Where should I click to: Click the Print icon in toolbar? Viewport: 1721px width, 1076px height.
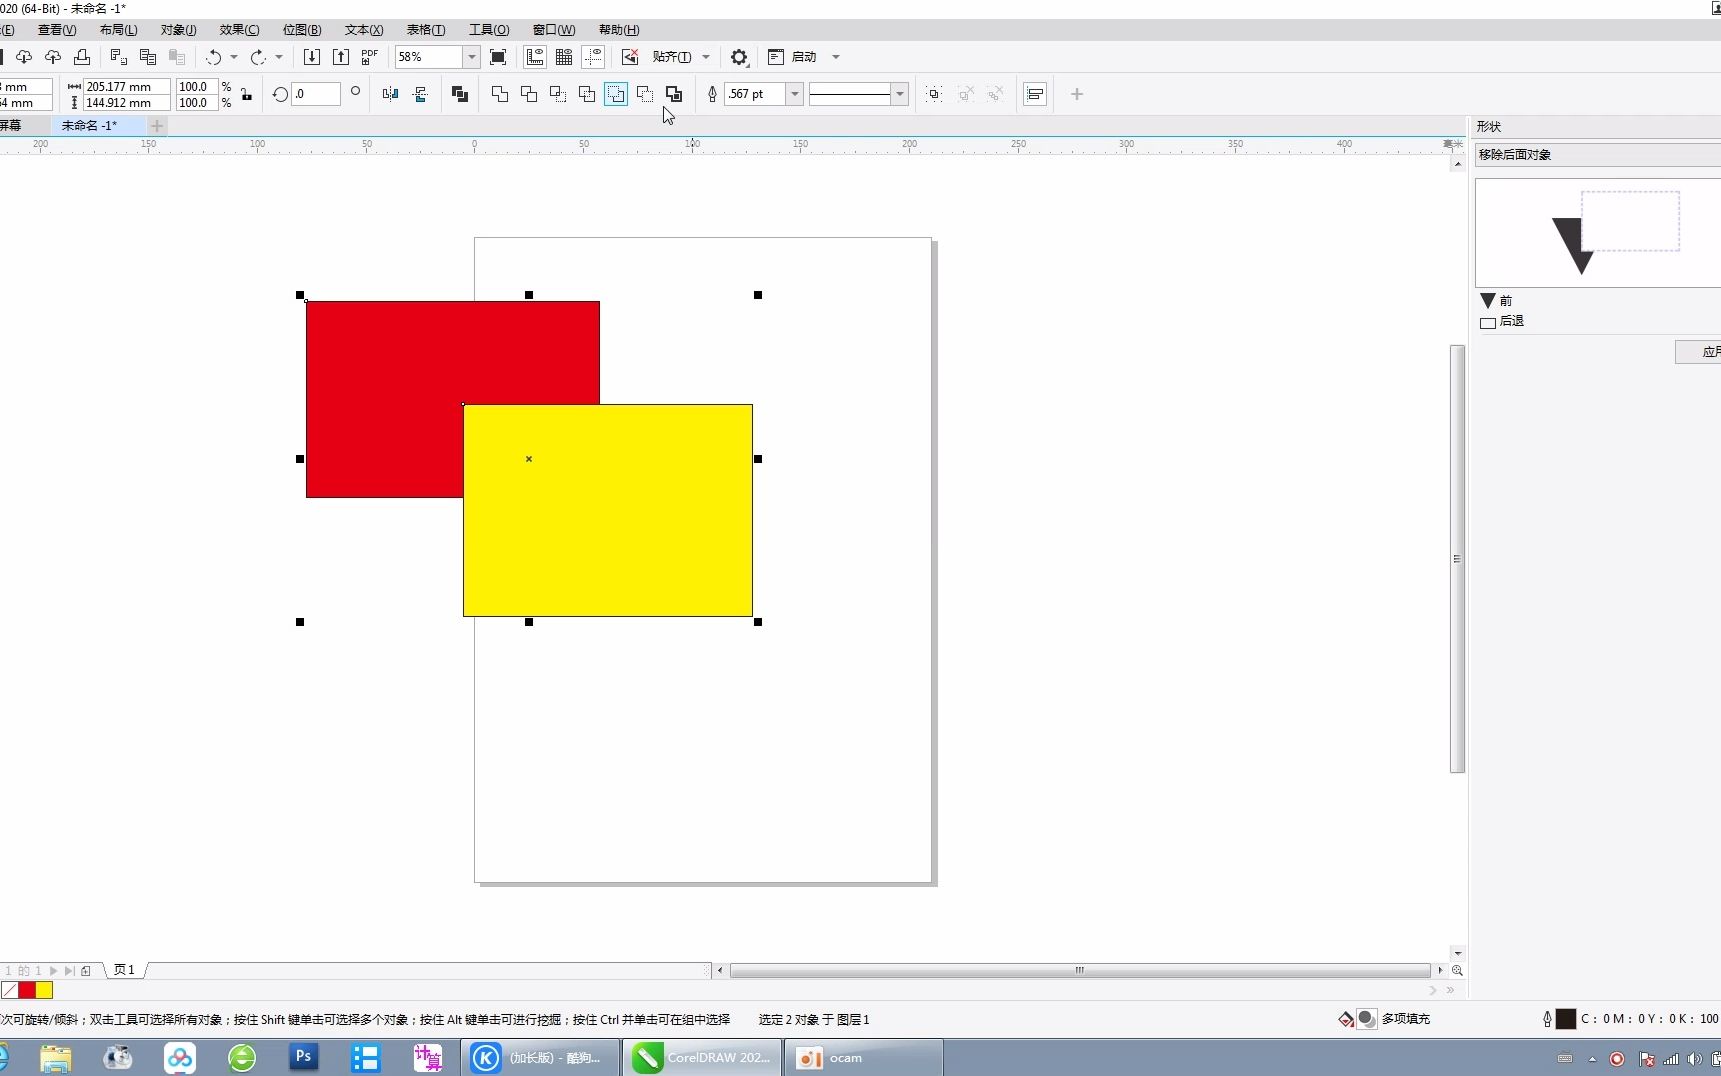coord(82,57)
